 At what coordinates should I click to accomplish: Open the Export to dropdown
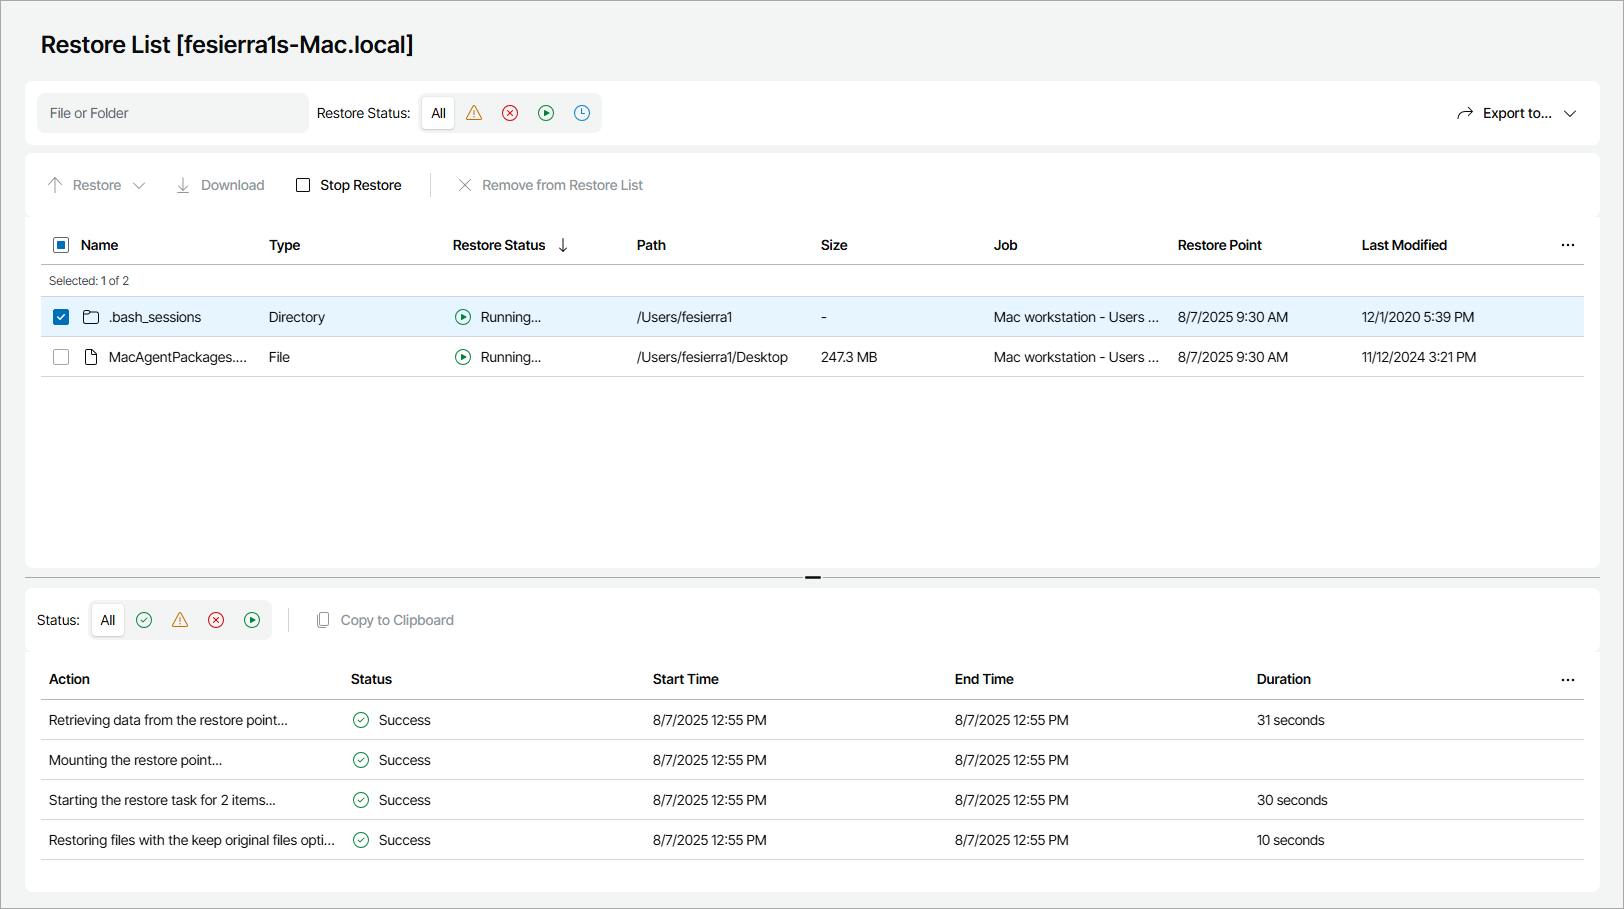(x=1516, y=113)
